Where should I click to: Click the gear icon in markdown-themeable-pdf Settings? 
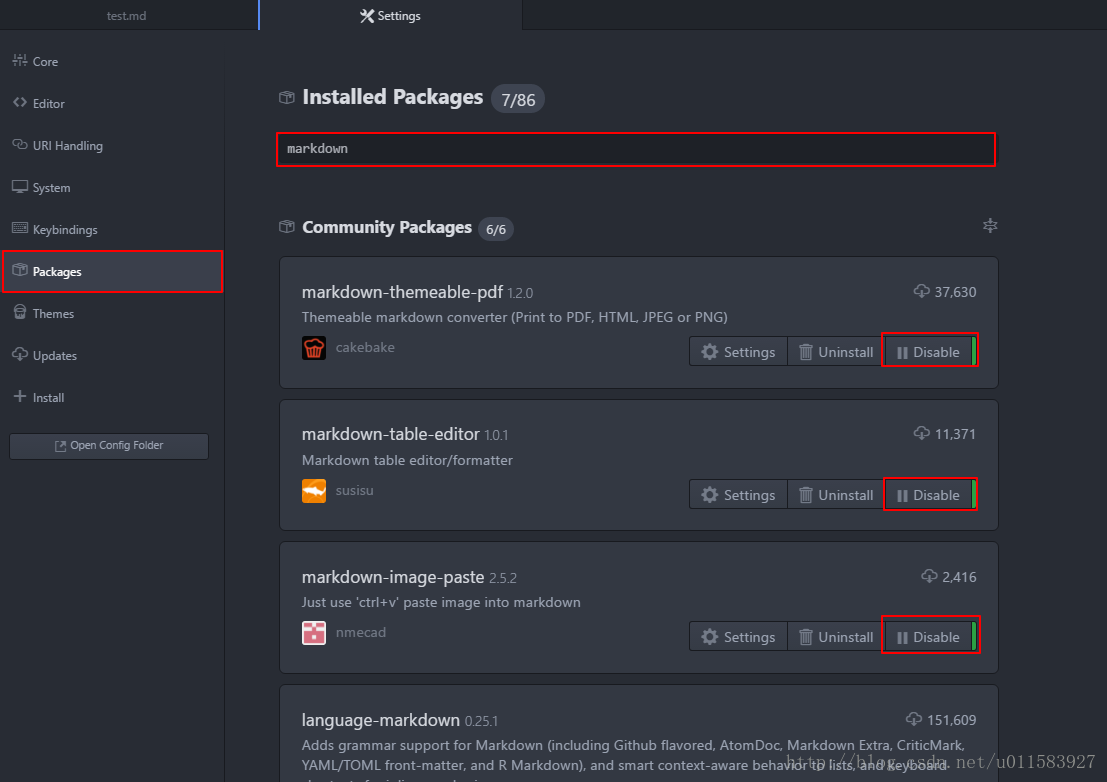click(x=710, y=352)
